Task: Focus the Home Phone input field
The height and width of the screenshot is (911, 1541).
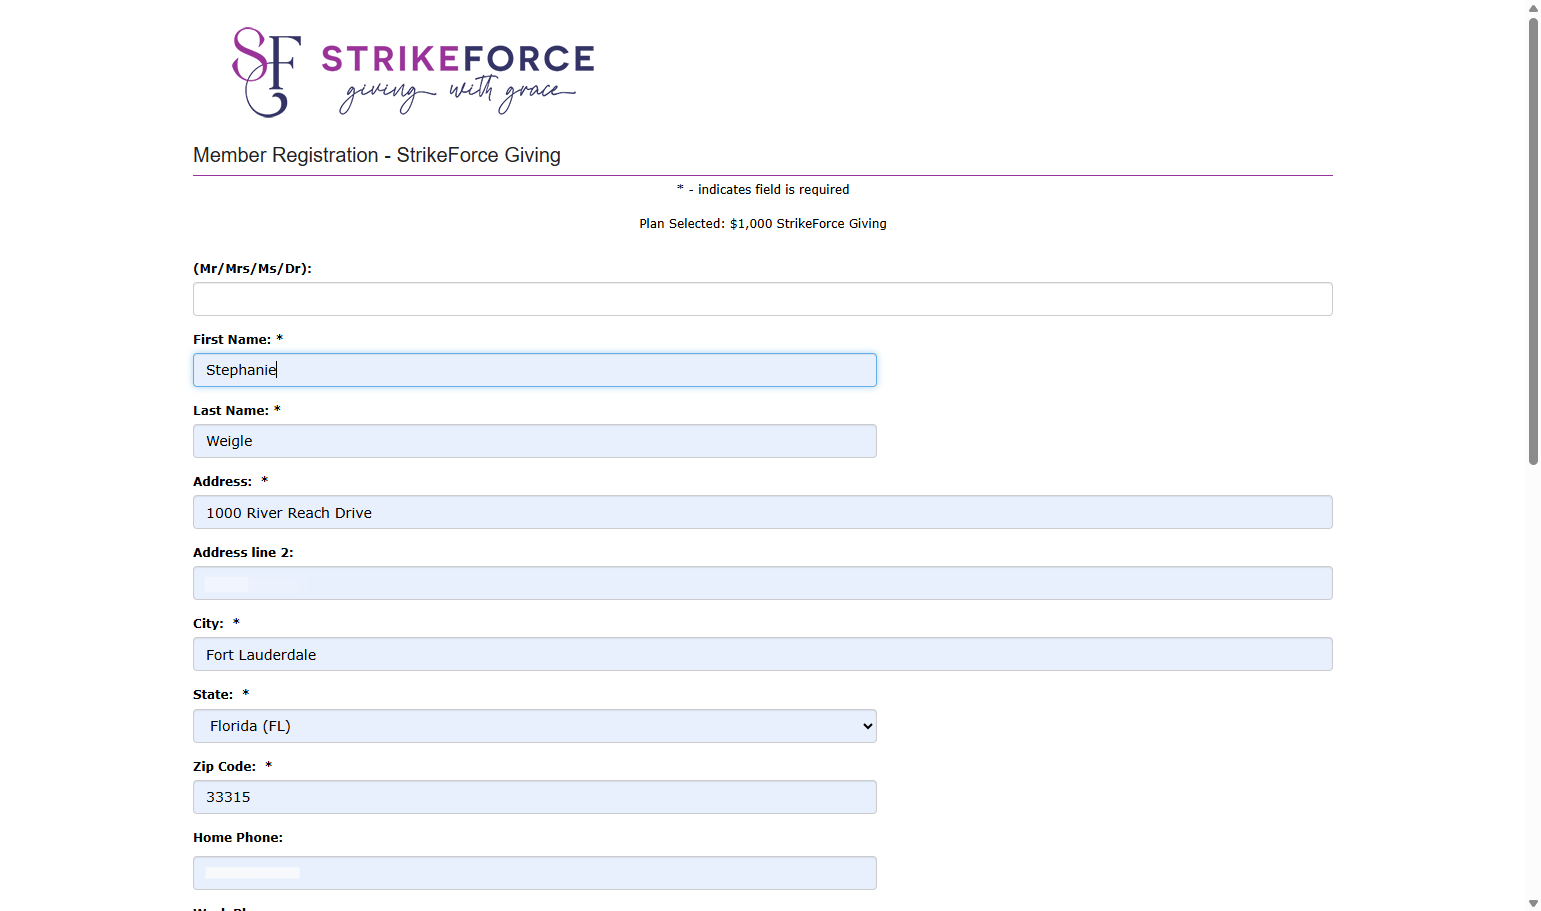Action: pyautogui.click(x=534, y=873)
